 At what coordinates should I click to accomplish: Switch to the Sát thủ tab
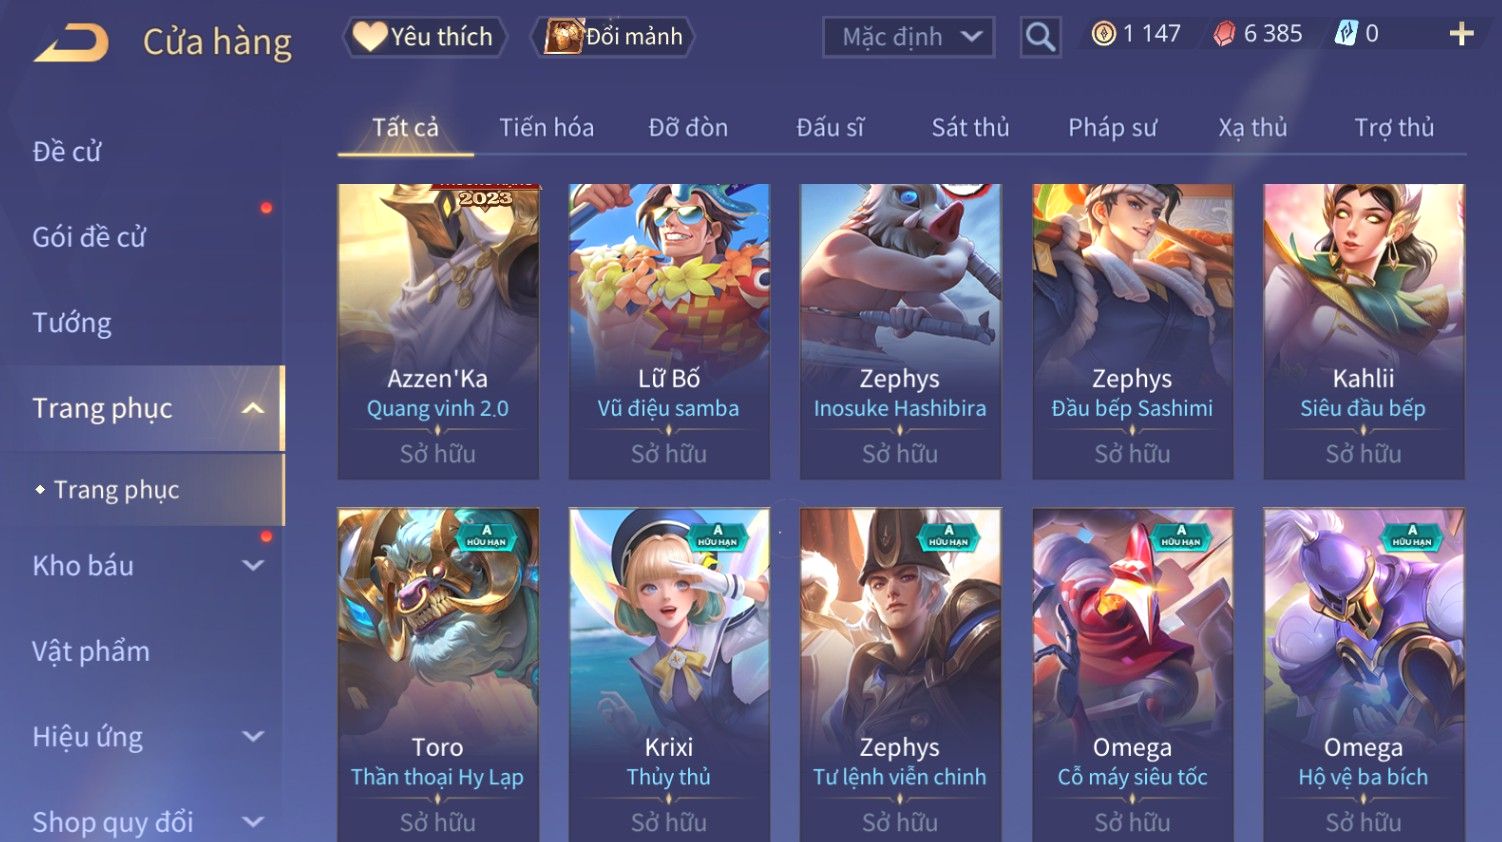point(970,128)
